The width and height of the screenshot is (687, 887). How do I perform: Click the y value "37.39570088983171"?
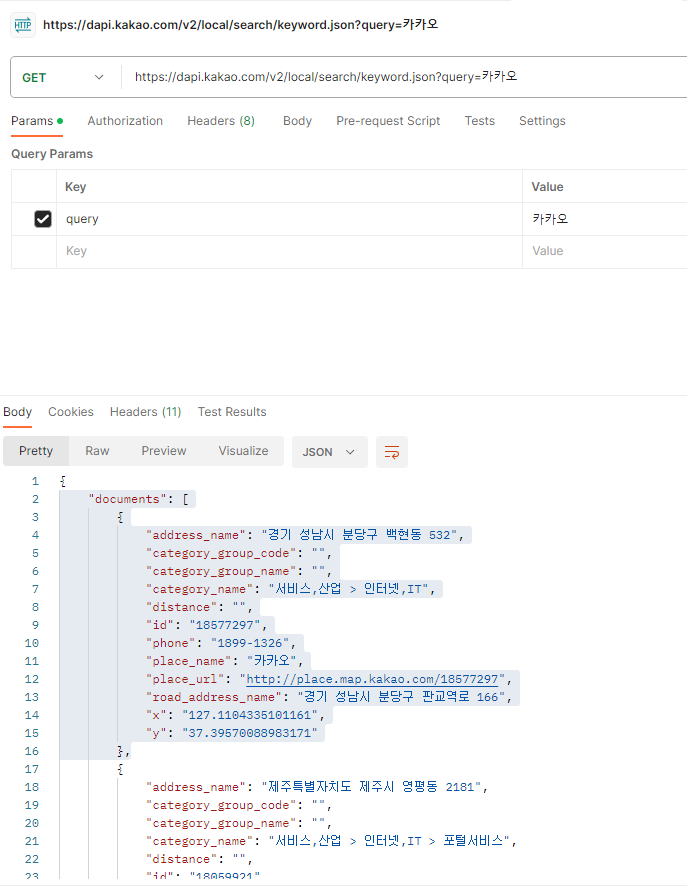tap(250, 733)
